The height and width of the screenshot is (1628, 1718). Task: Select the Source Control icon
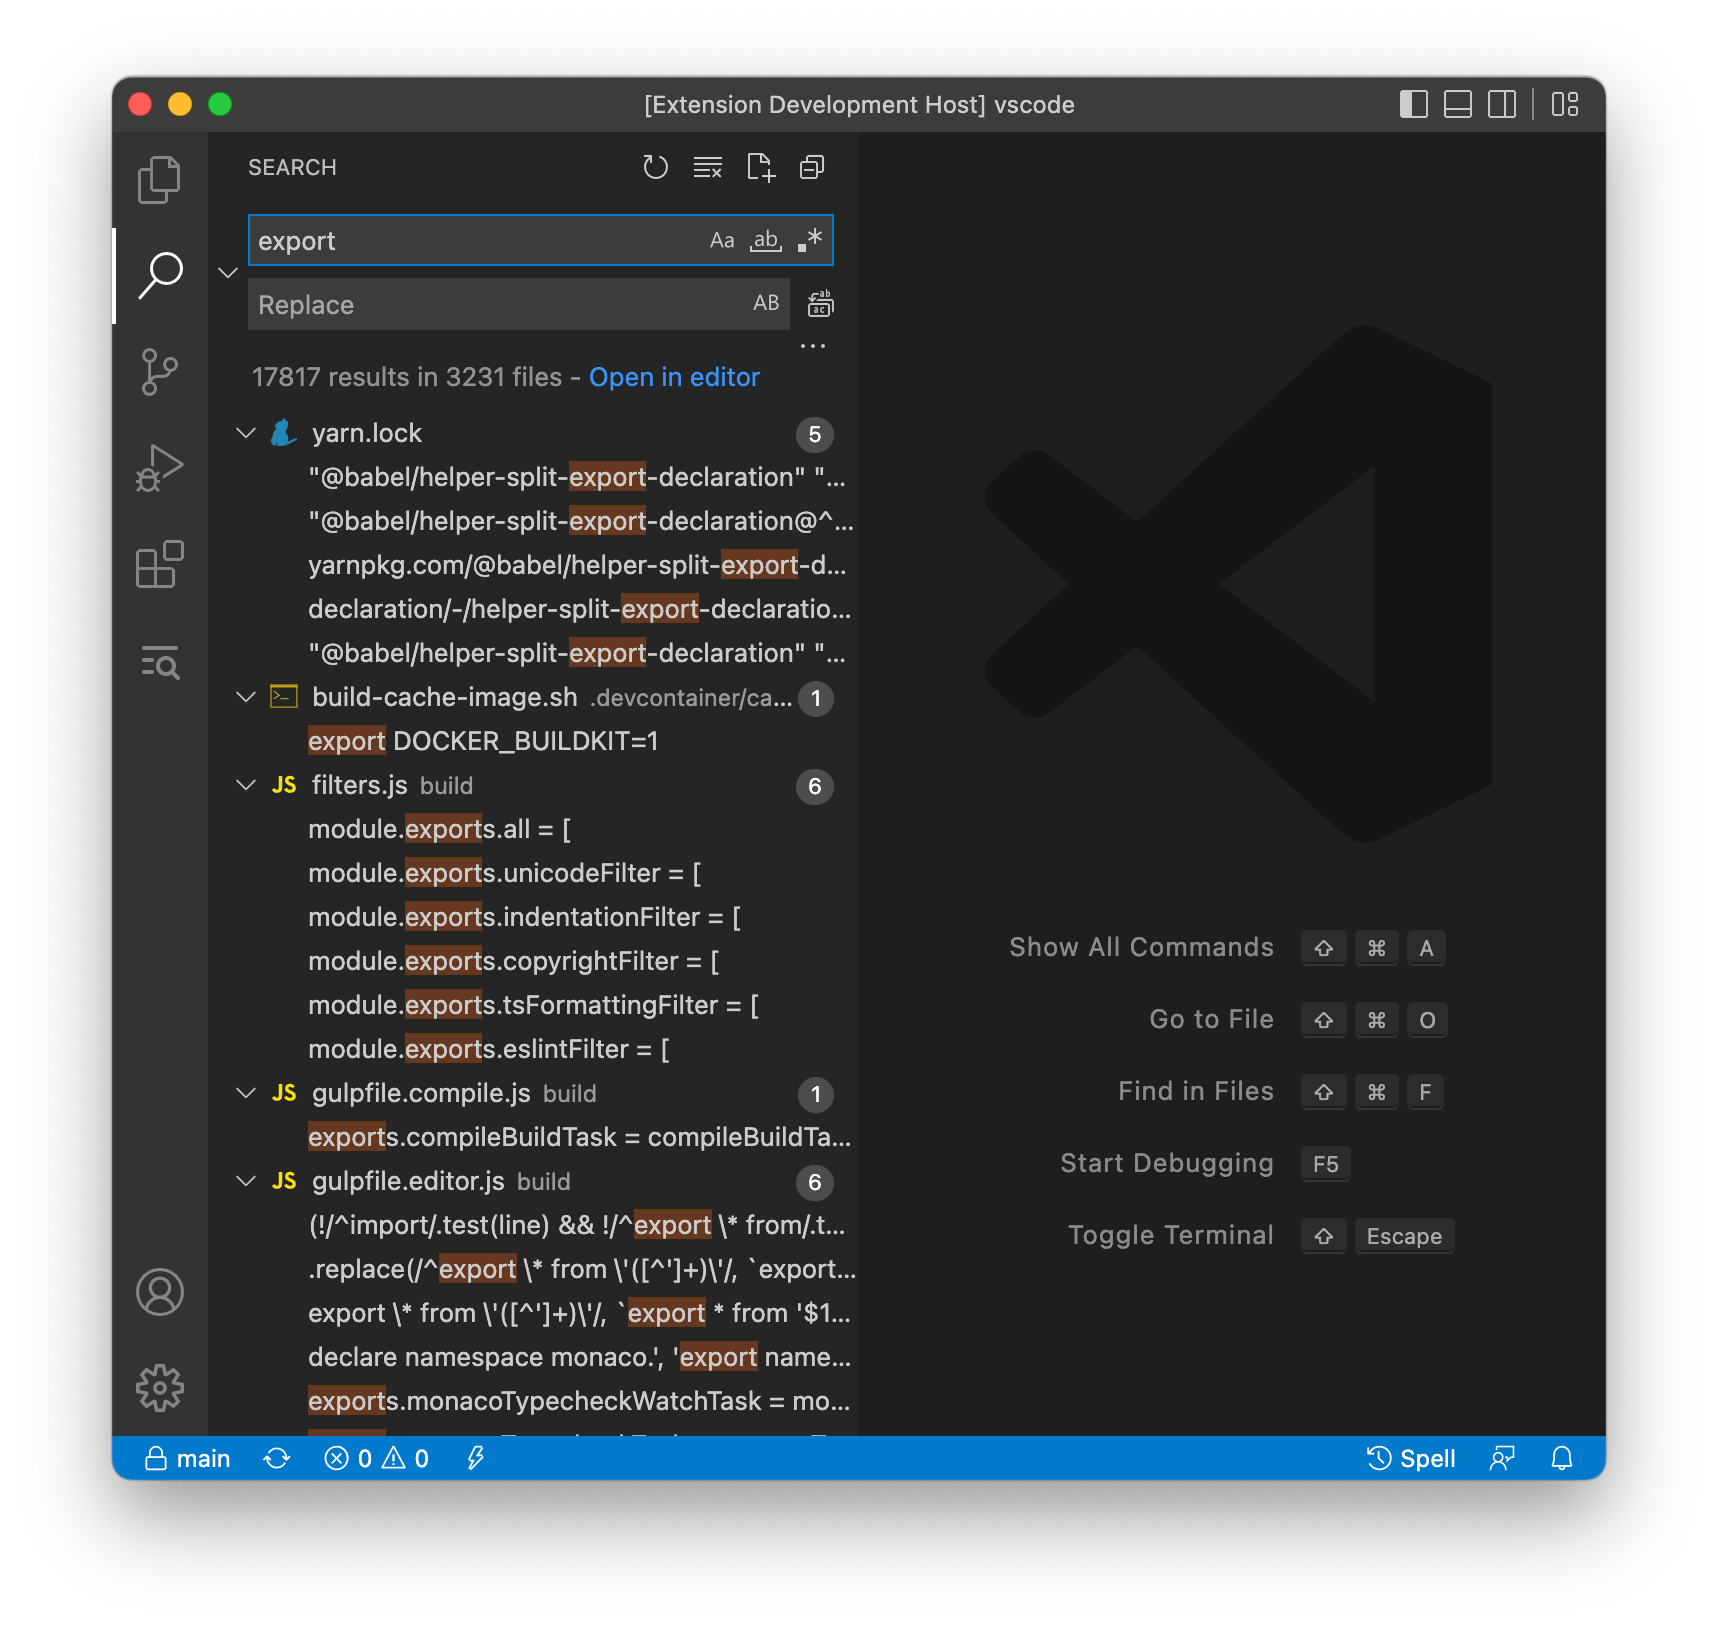coord(159,371)
